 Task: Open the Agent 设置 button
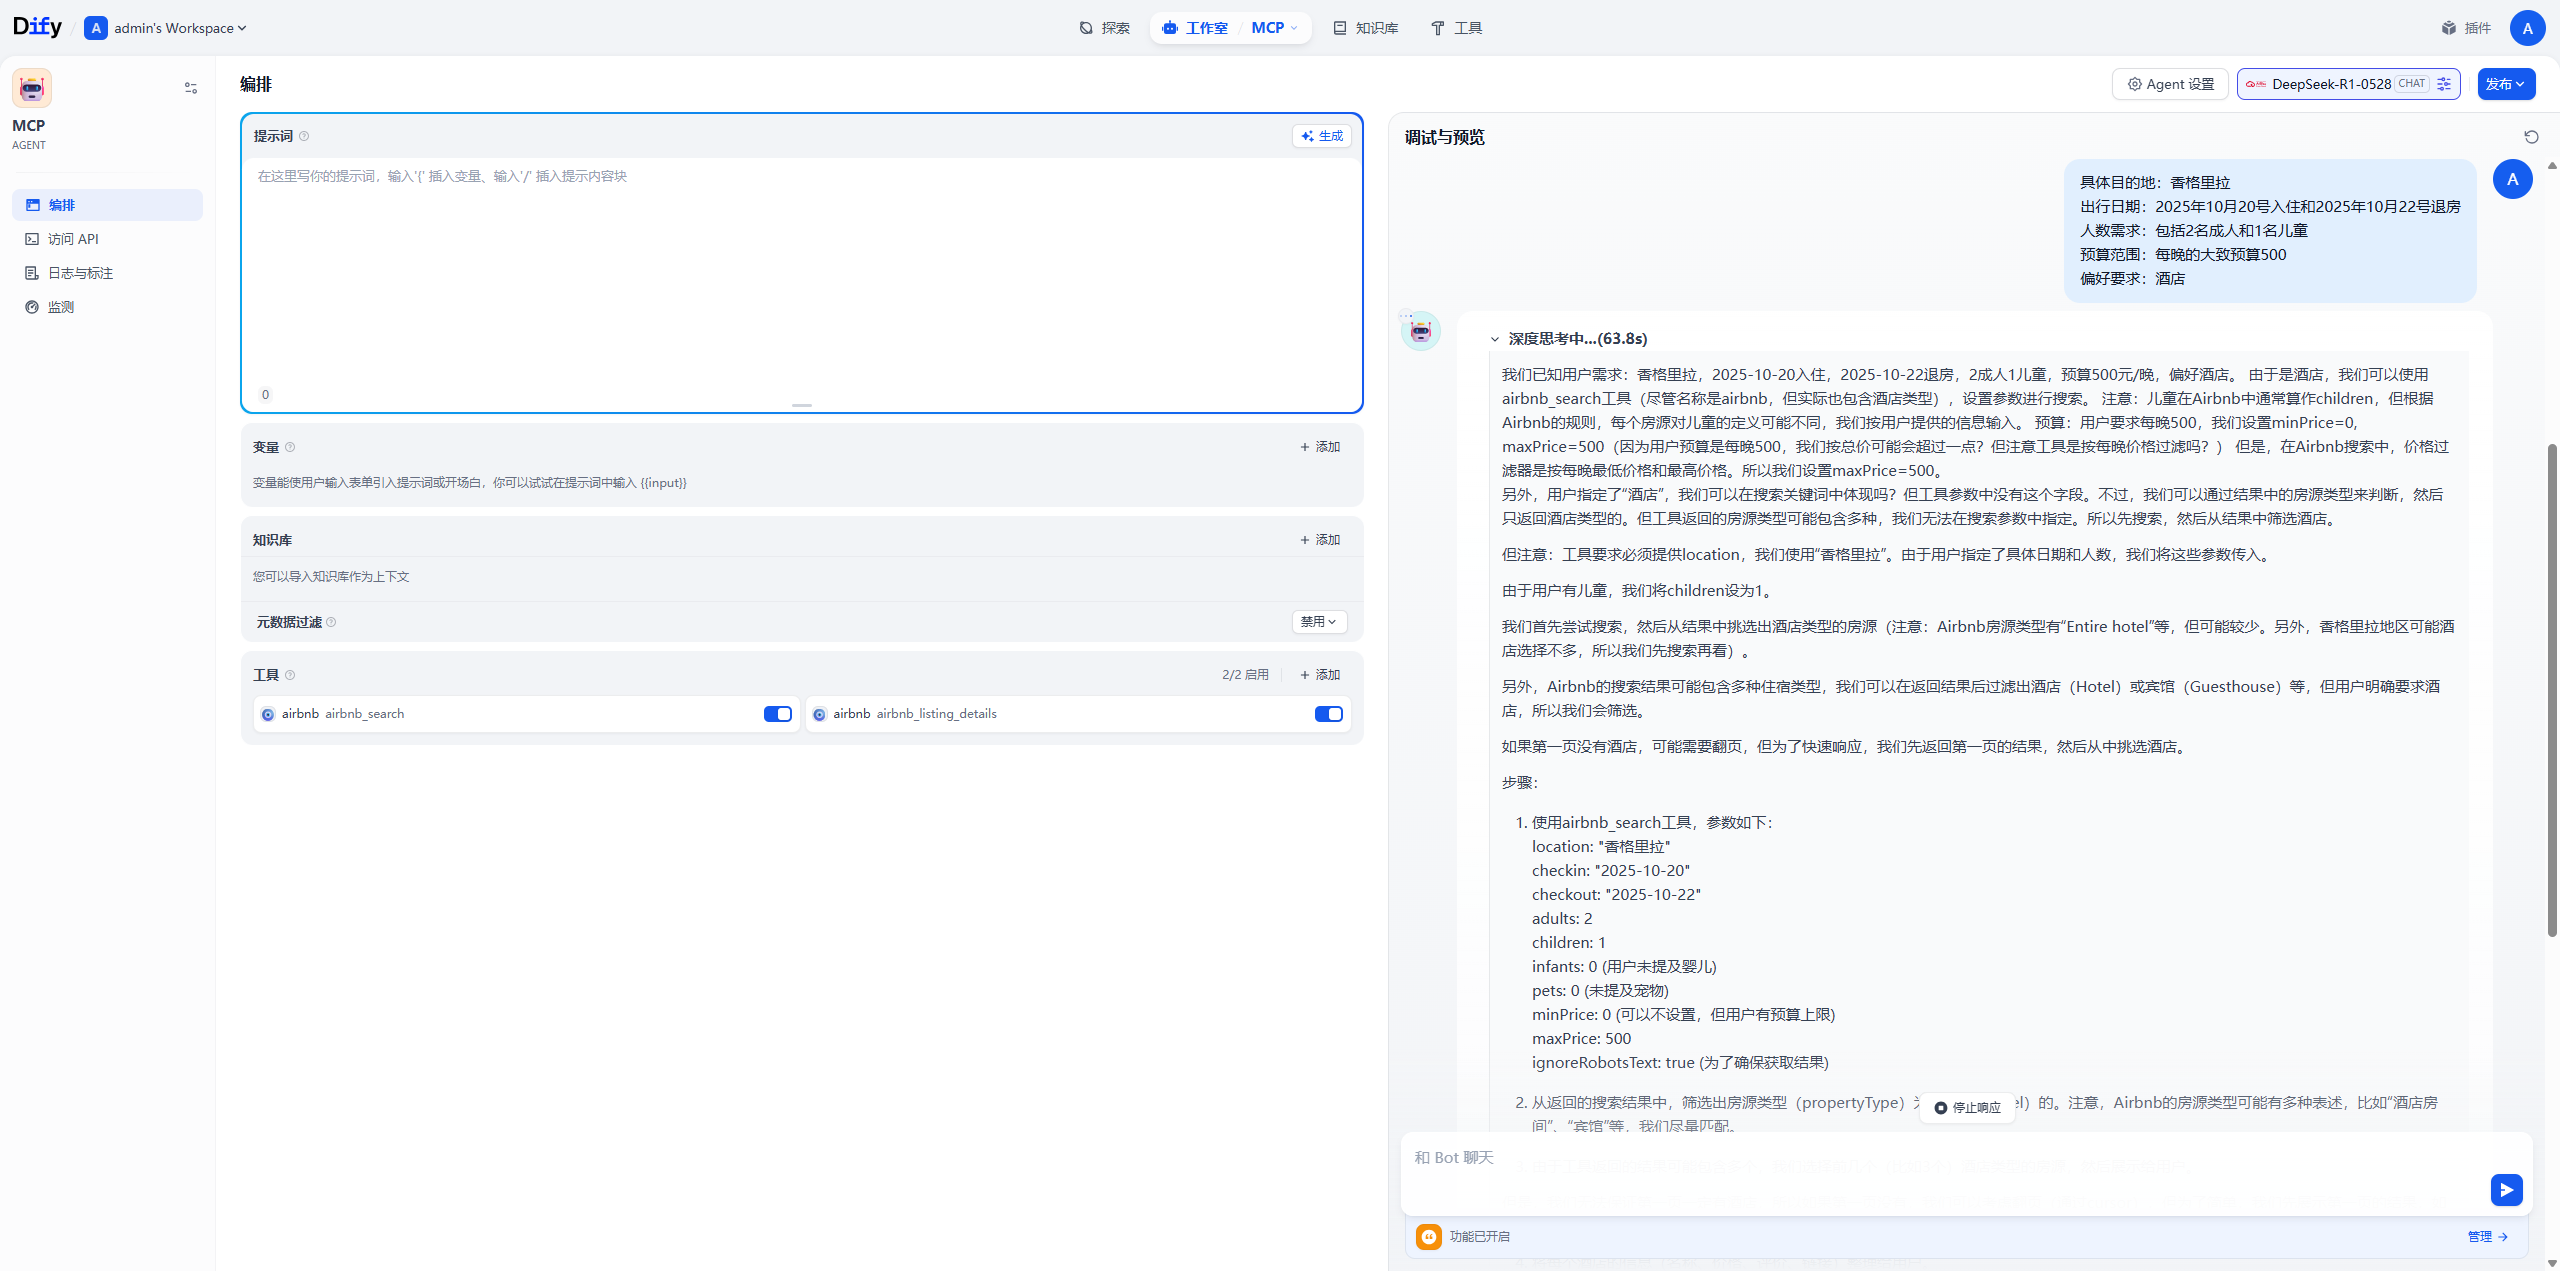(x=2170, y=84)
